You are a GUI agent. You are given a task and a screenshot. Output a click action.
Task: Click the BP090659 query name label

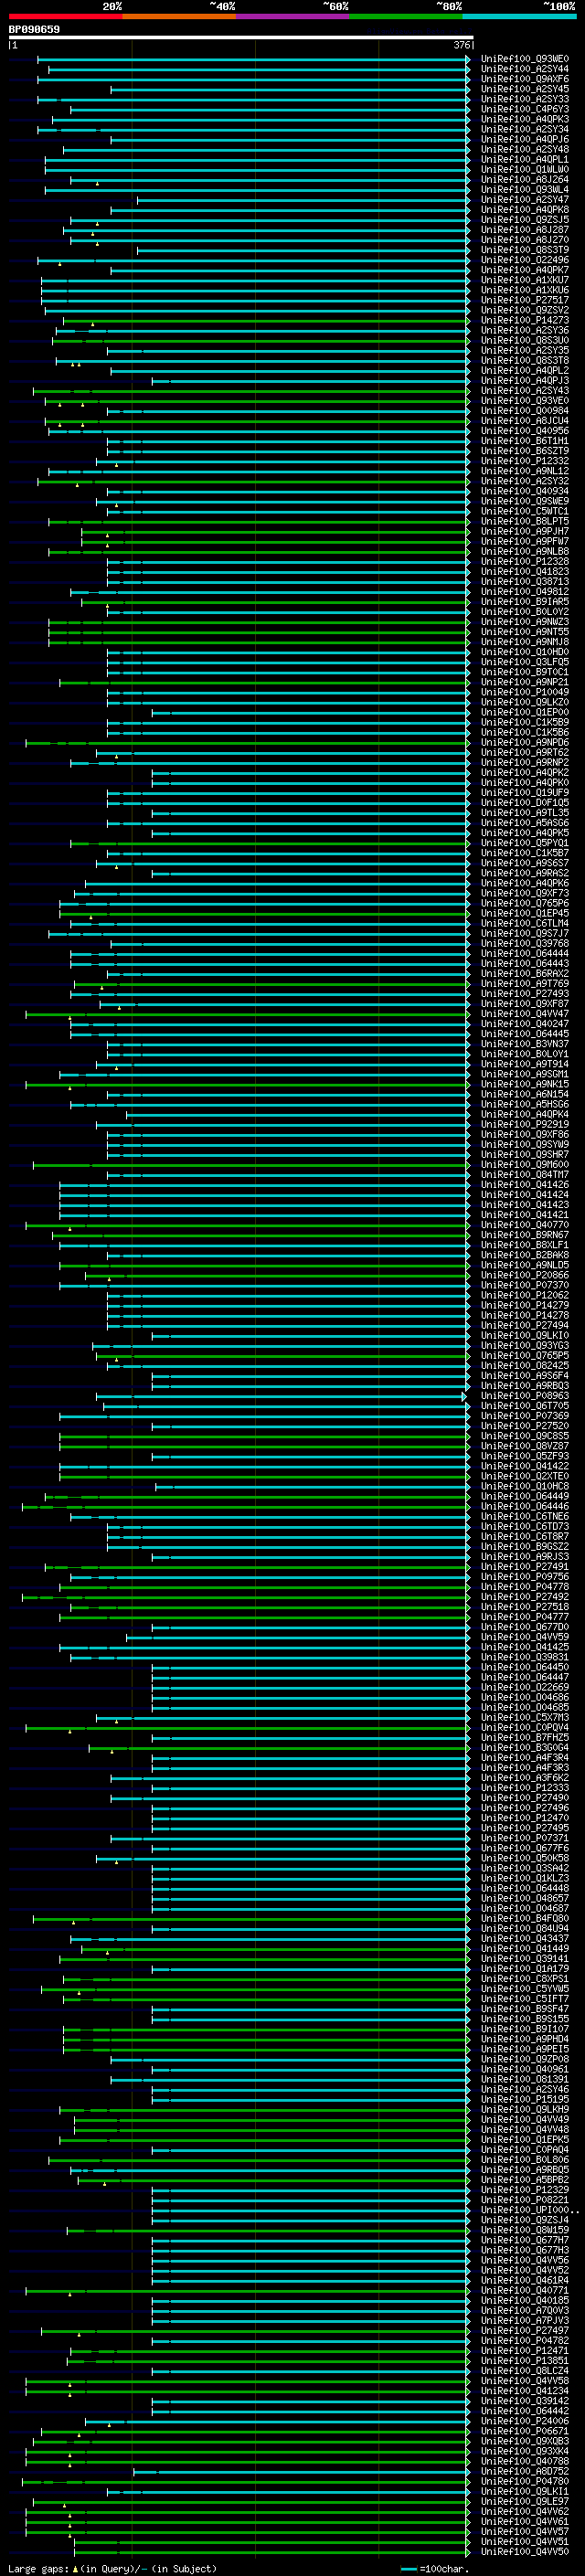point(34,30)
